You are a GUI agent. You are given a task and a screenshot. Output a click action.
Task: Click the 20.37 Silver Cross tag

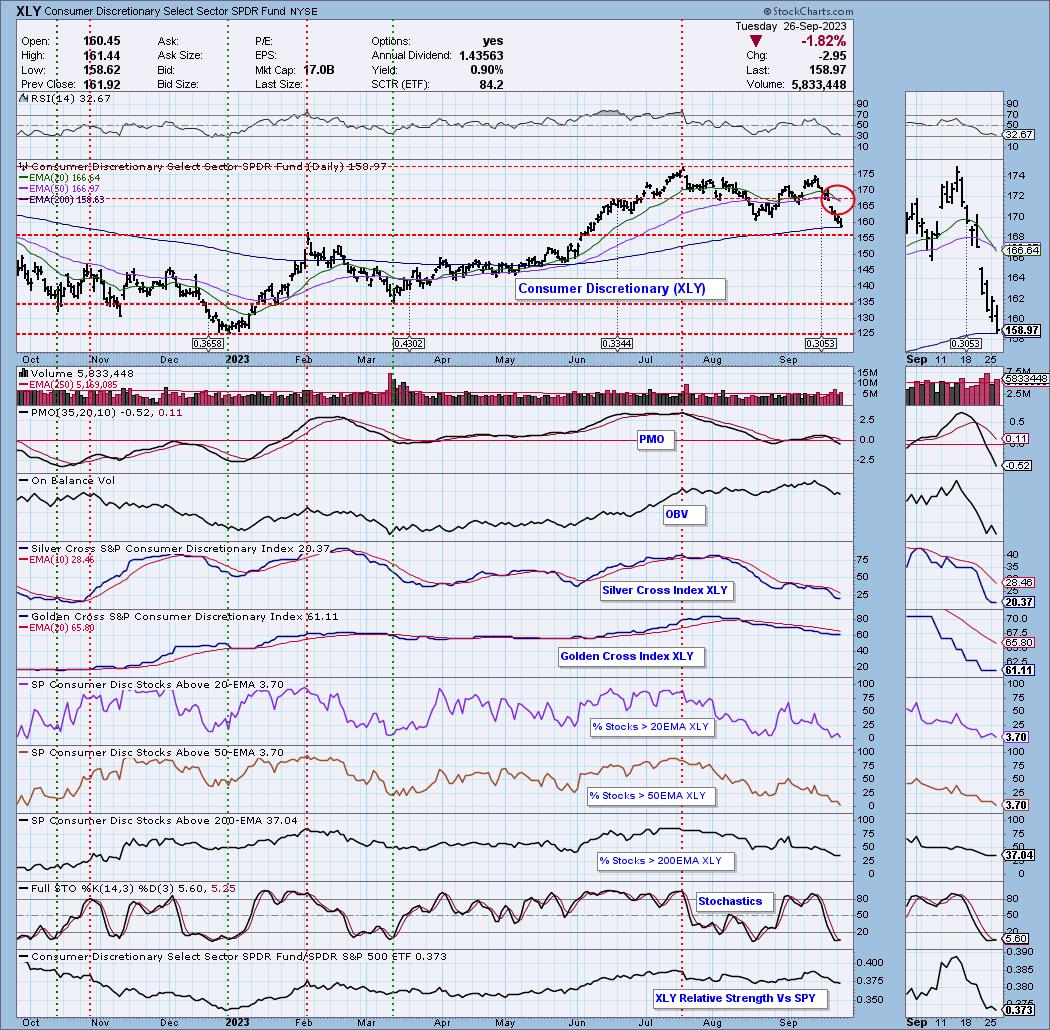pos(1020,602)
